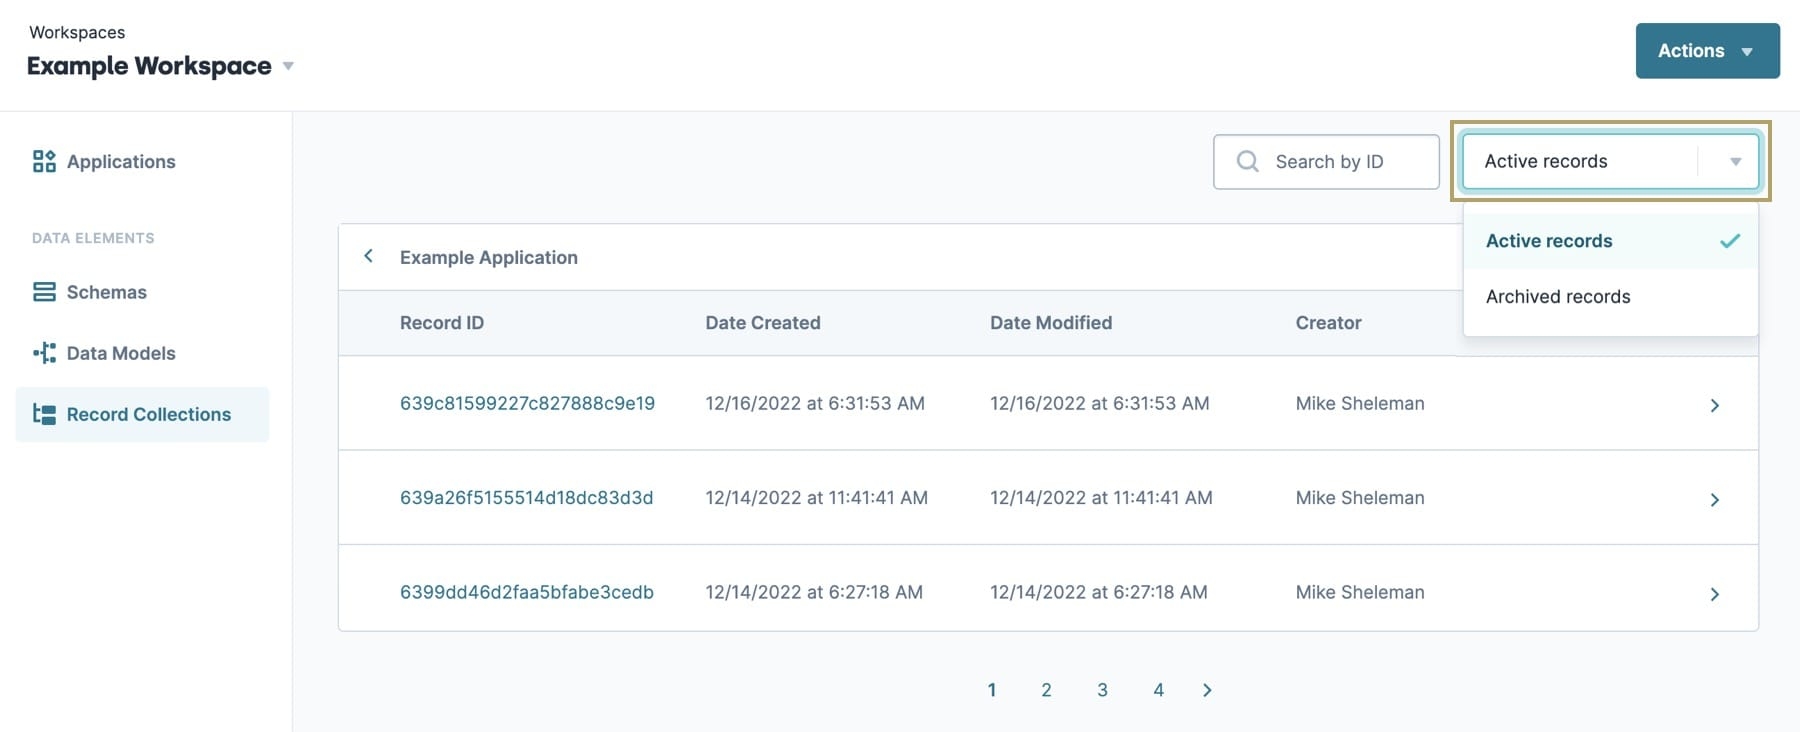Click Mike Sheleman in the 639c81599227c827888c9e19 row
Screen dimensions: 1800x732
[x=1360, y=403]
